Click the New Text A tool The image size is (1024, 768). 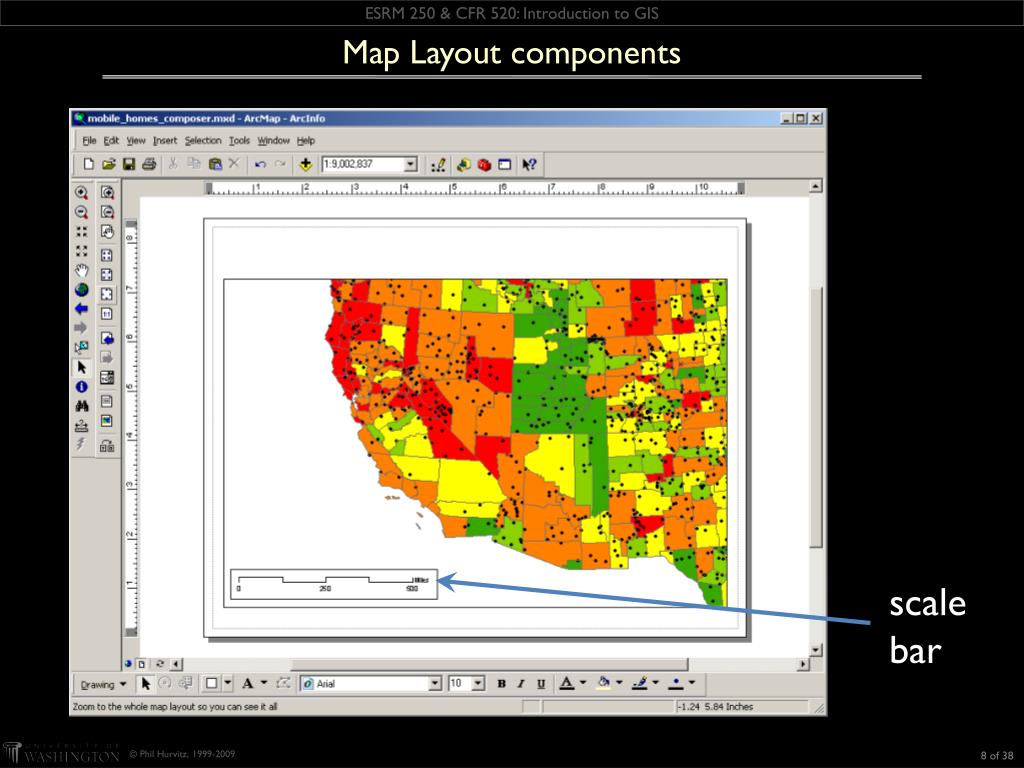pyautogui.click(x=248, y=684)
